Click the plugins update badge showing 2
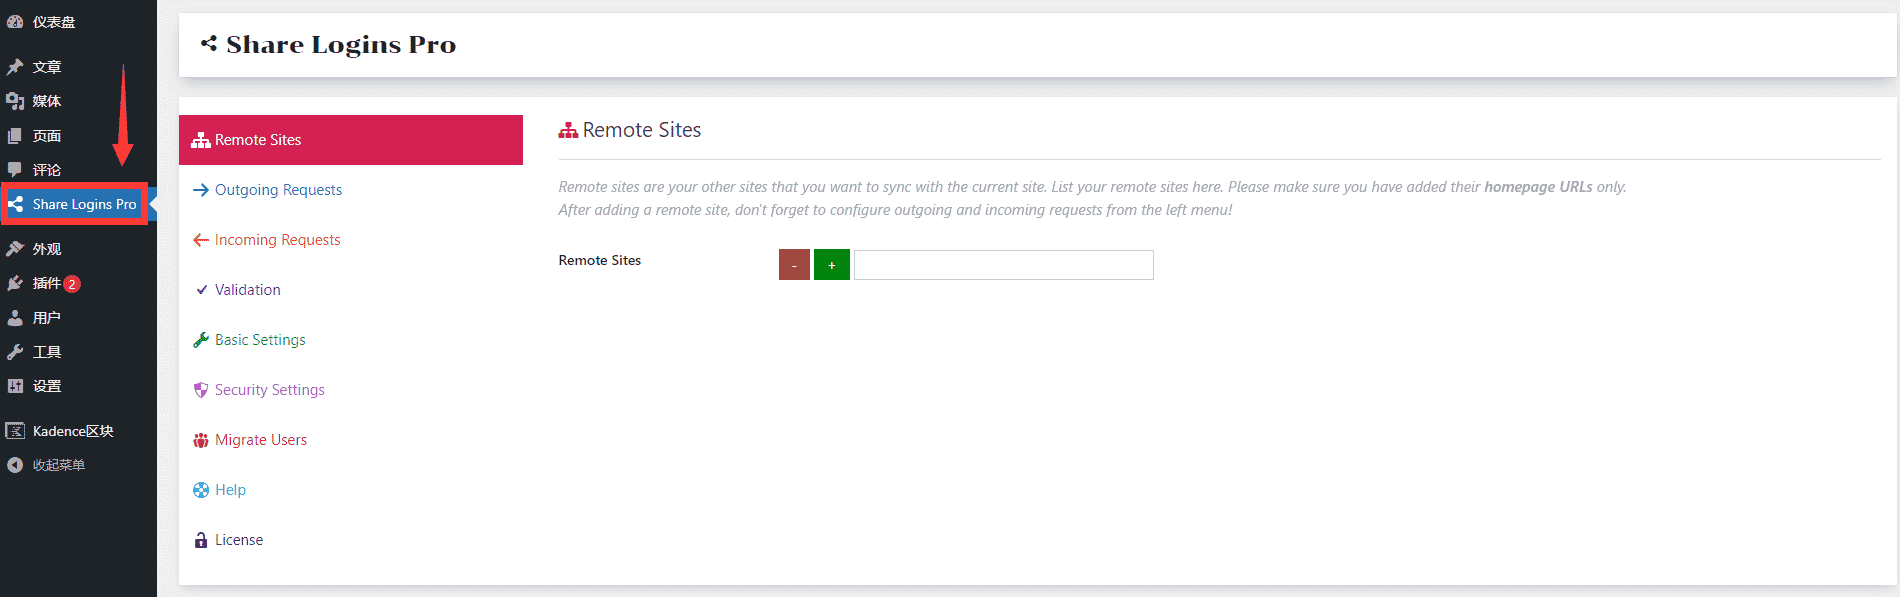Screen dimensions: 1900x597 (x=72, y=284)
